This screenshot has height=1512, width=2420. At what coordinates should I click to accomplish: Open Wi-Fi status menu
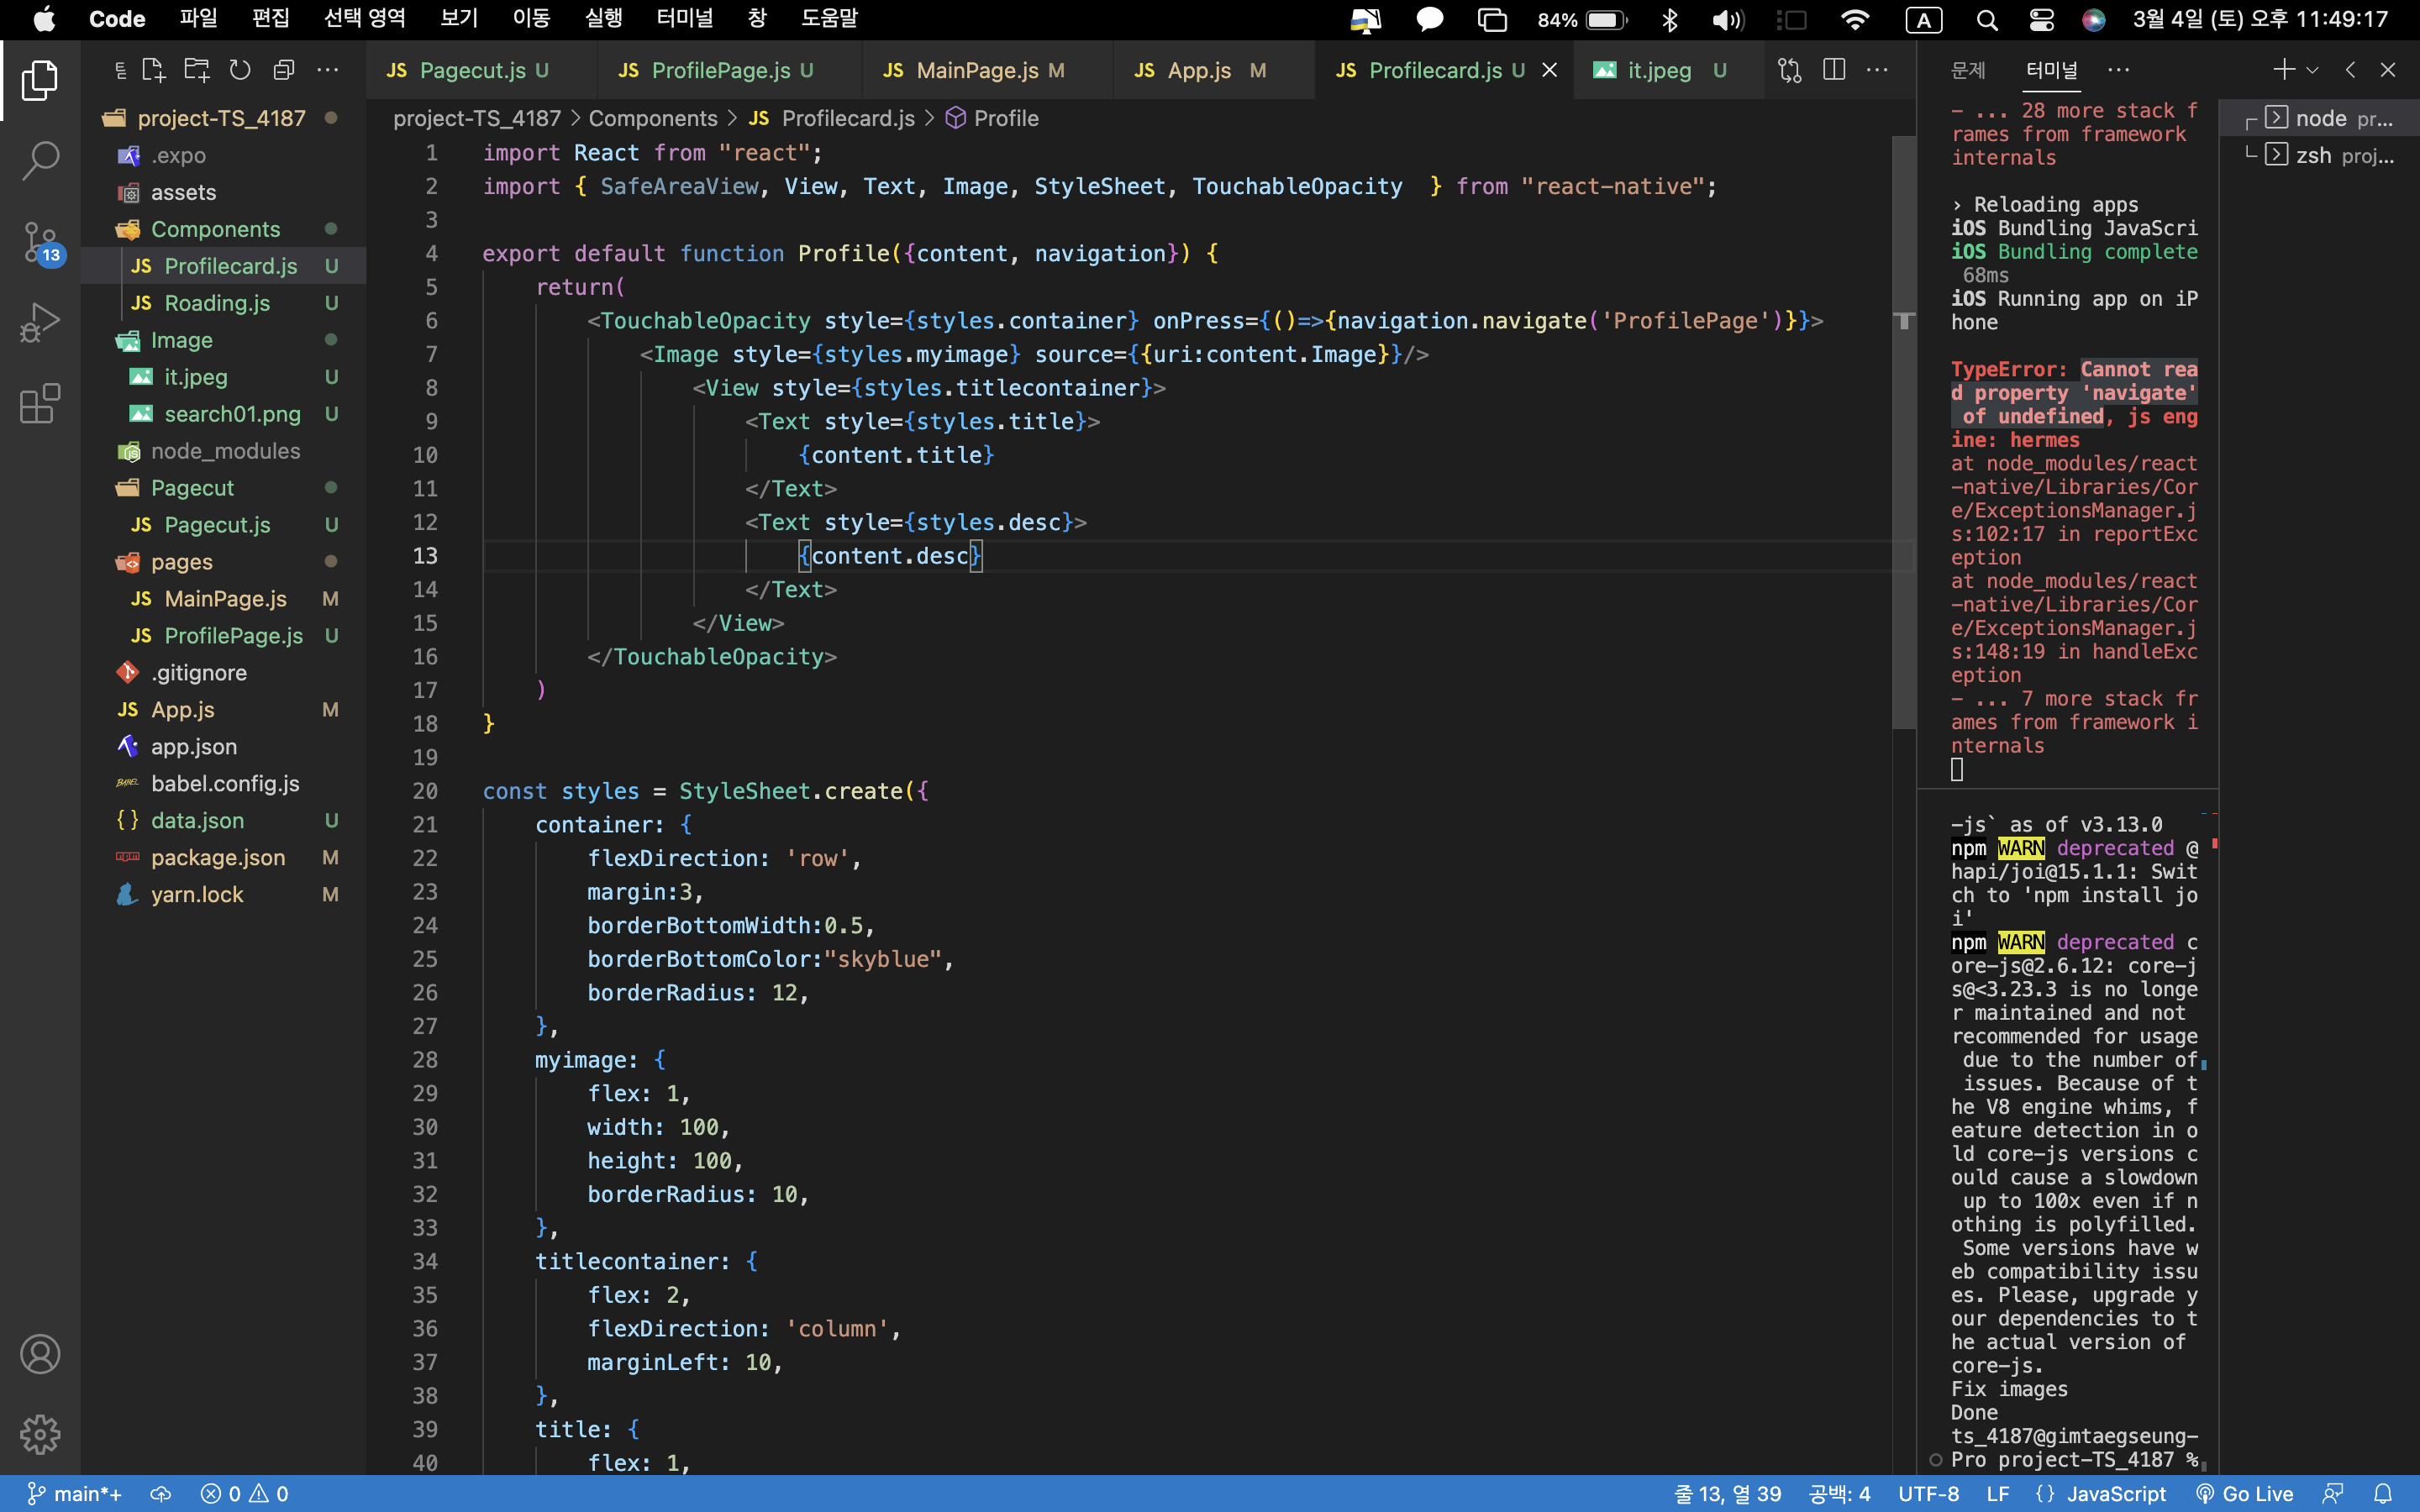(1855, 19)
